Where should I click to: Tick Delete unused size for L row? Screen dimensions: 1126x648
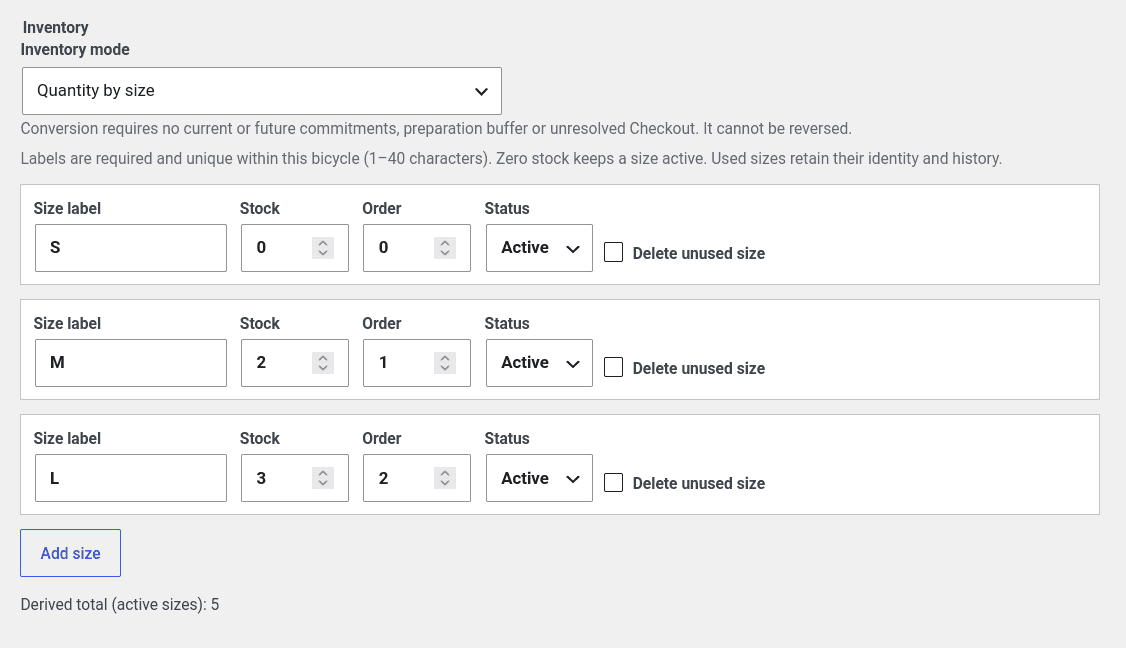point(613,482)
